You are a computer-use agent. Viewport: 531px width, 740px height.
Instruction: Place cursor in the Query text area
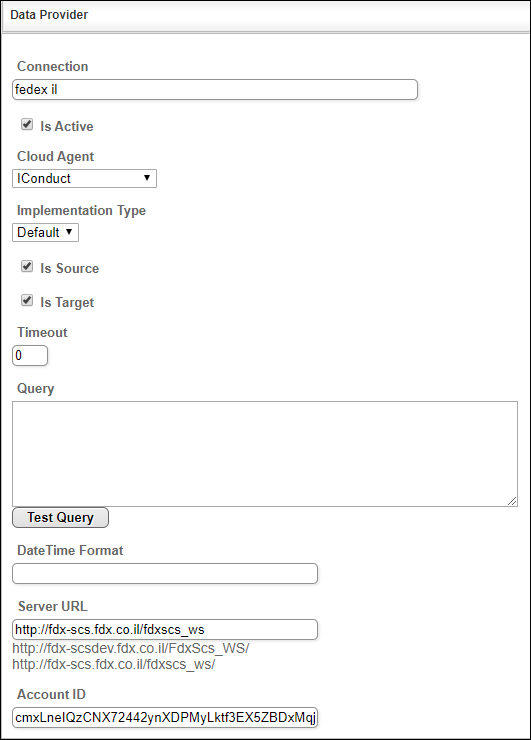[265, 454]
